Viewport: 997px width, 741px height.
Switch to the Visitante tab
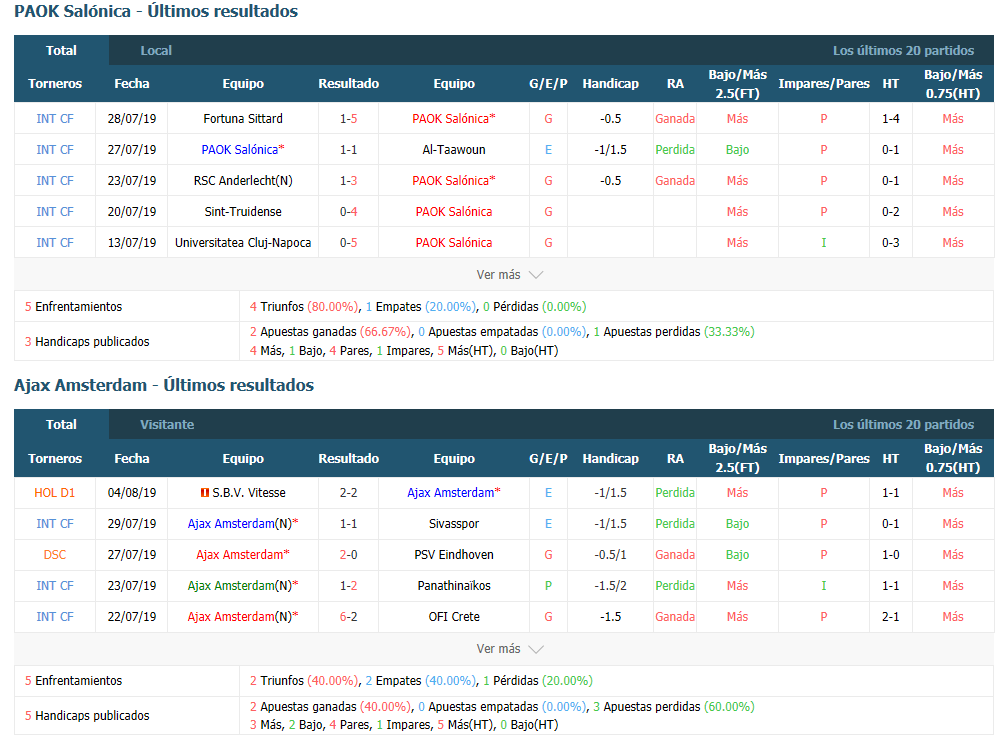point(167,424)
